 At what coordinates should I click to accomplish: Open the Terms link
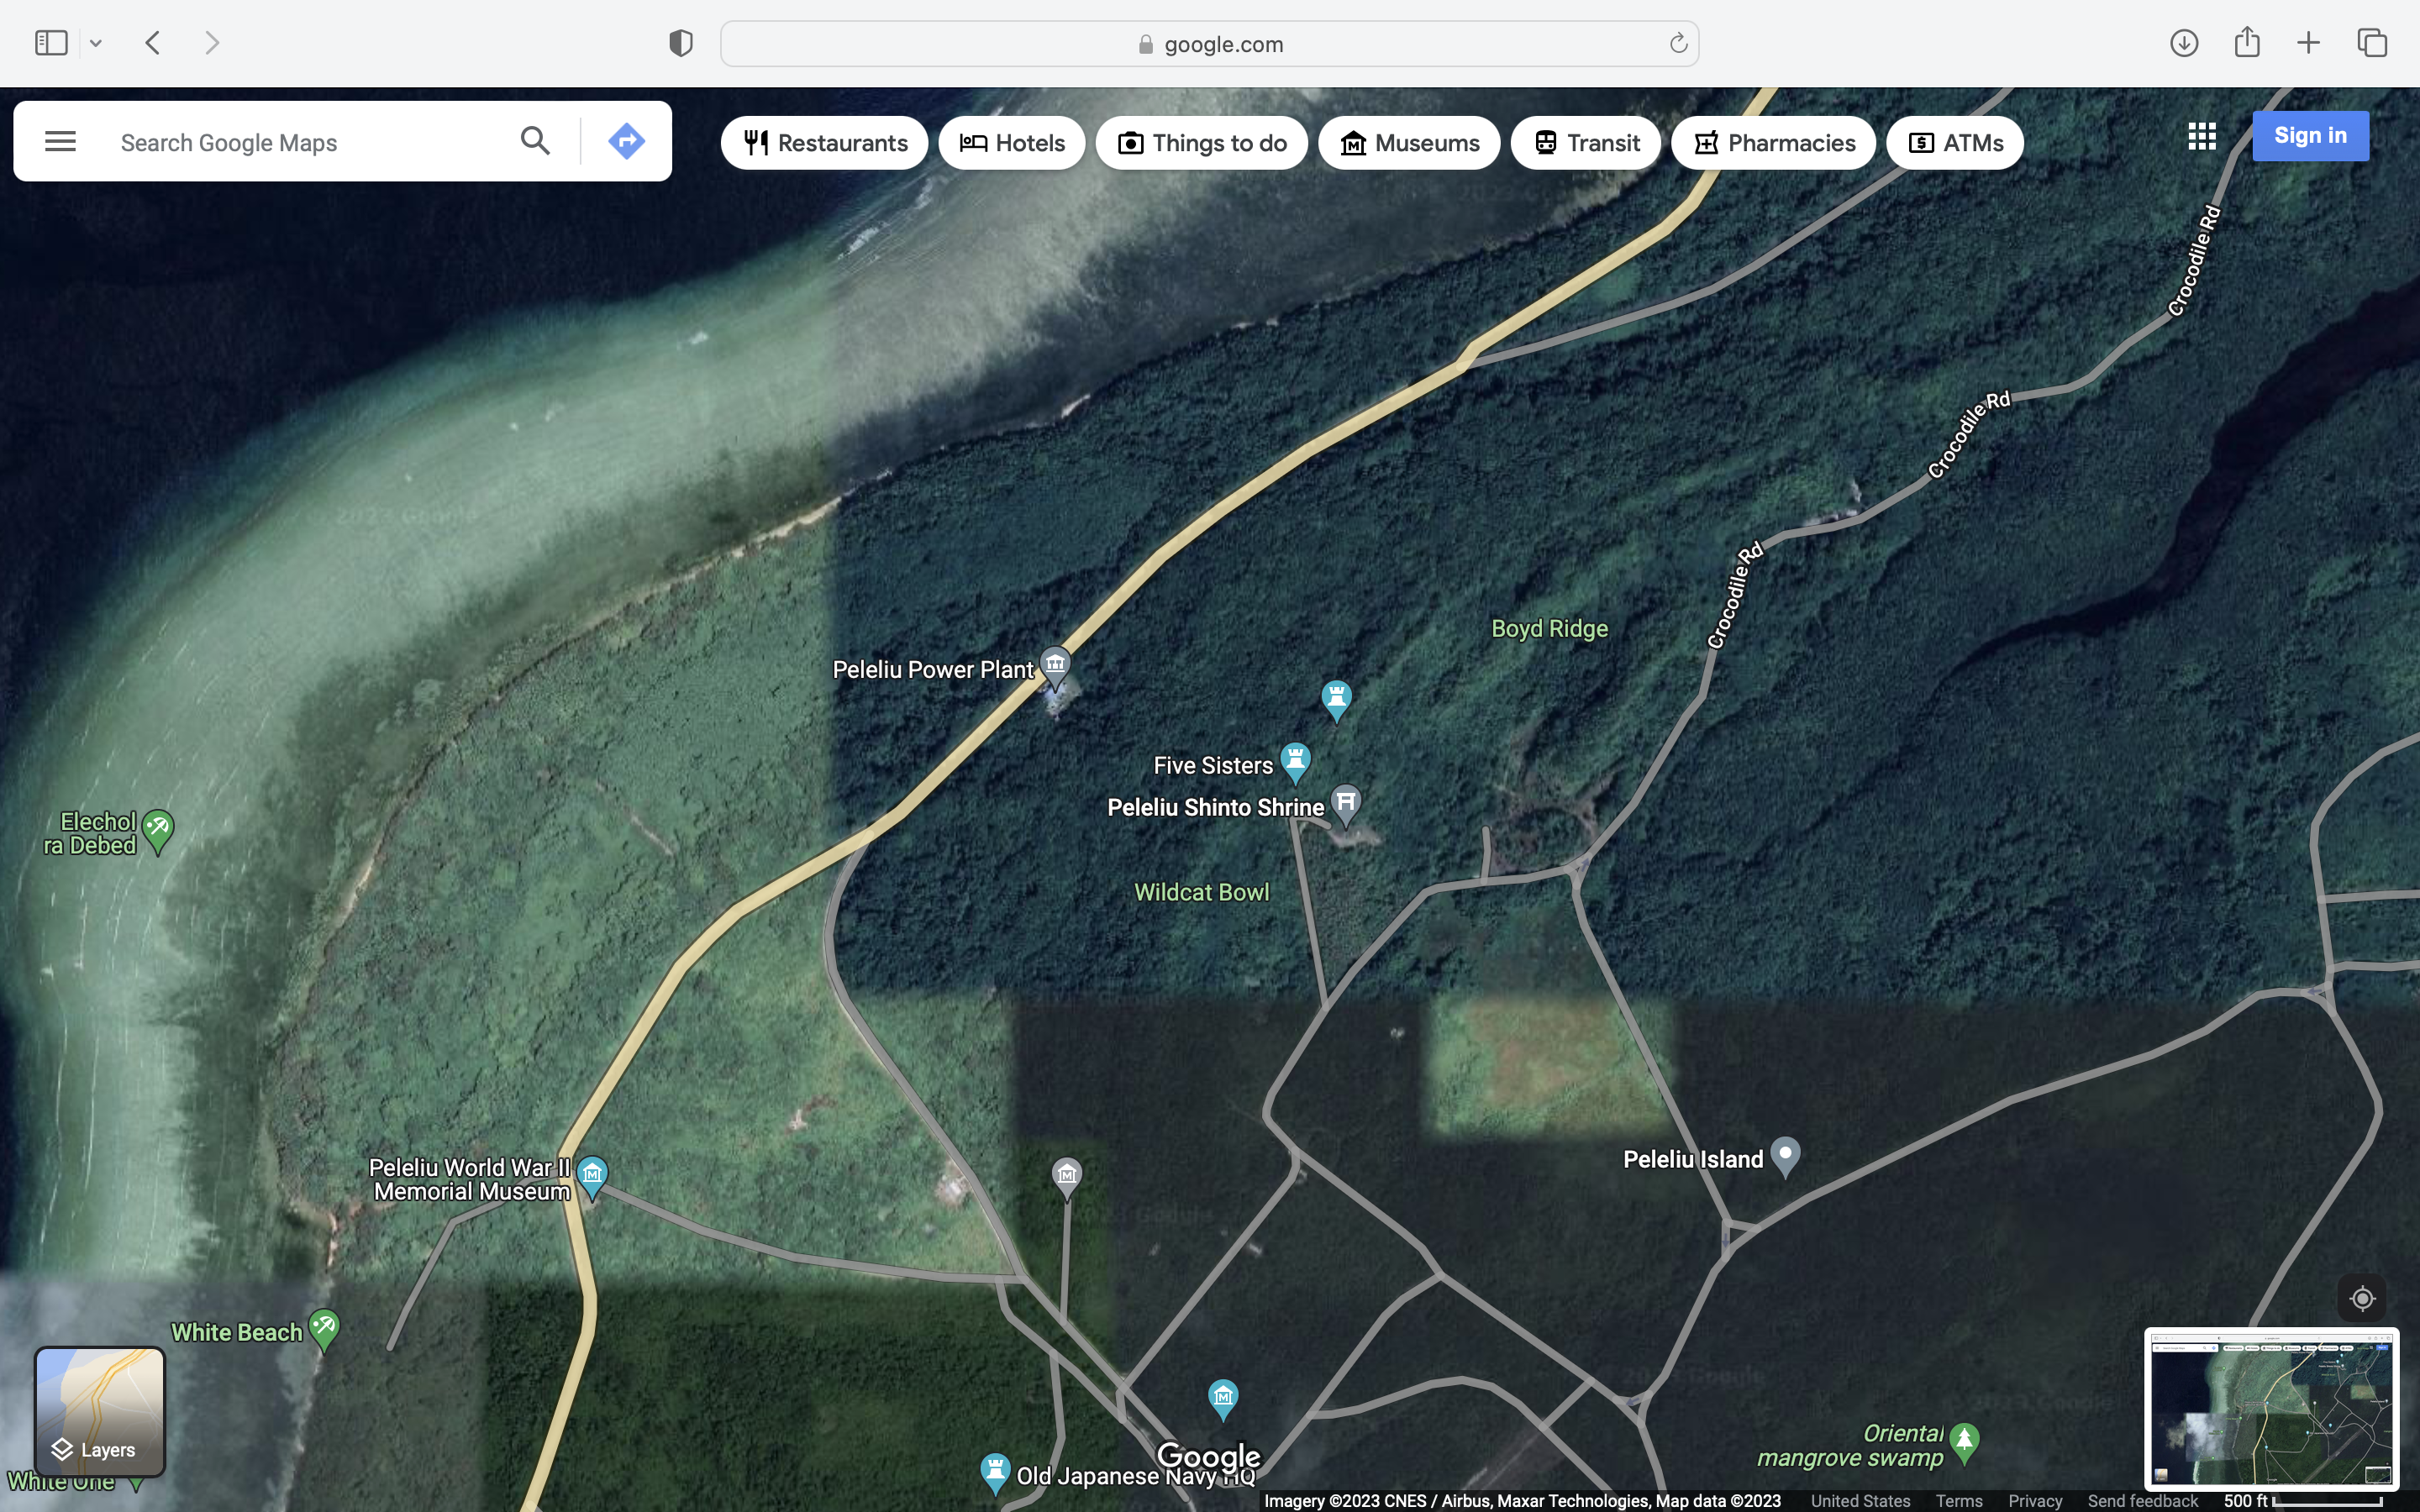click(1958, 1501)
